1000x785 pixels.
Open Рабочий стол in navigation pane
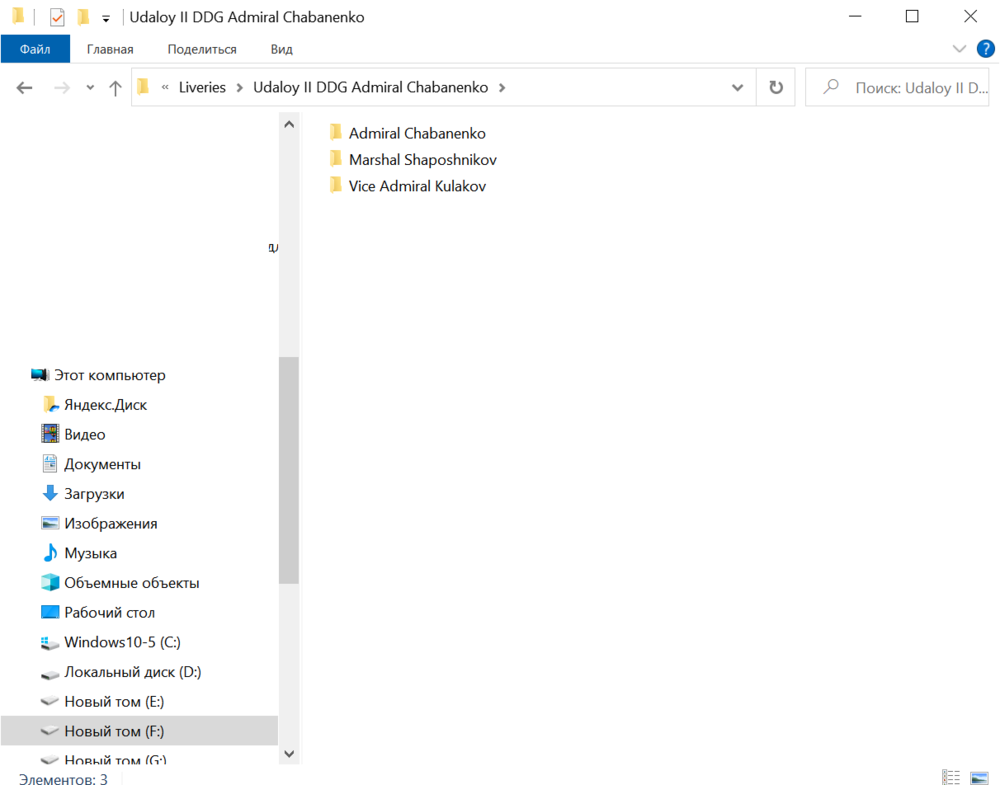click(98, 612)
